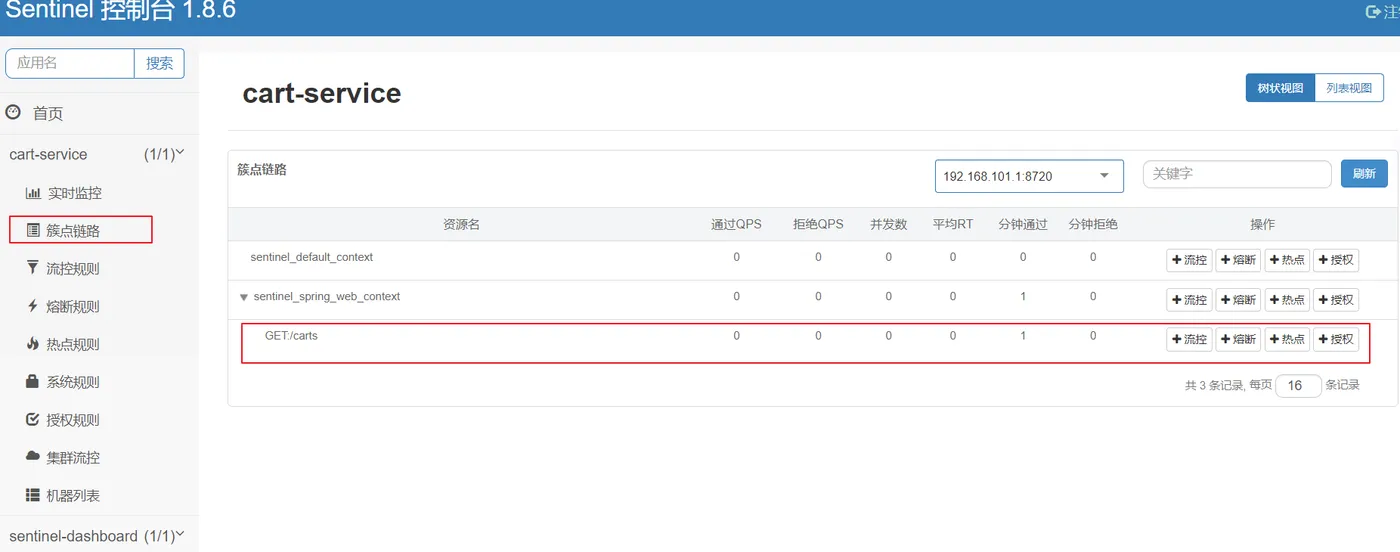
Task: Collapse the cart-service app group
Action: tap(97, 154)
